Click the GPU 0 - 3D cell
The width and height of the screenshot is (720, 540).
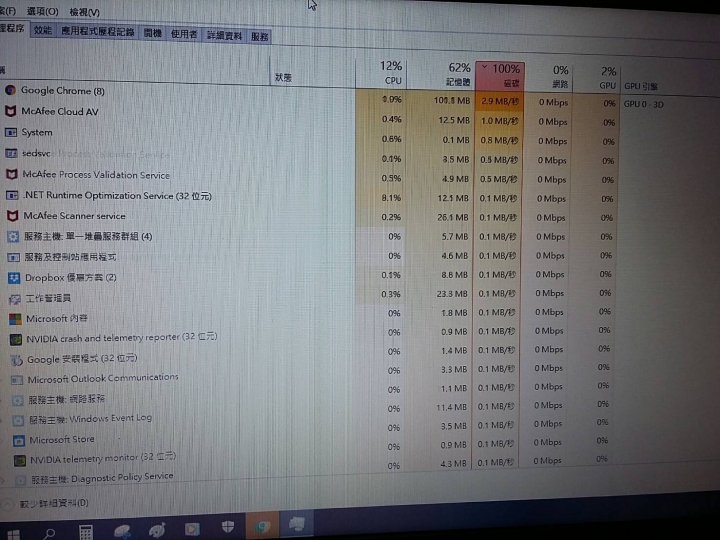tap(643, 104)
